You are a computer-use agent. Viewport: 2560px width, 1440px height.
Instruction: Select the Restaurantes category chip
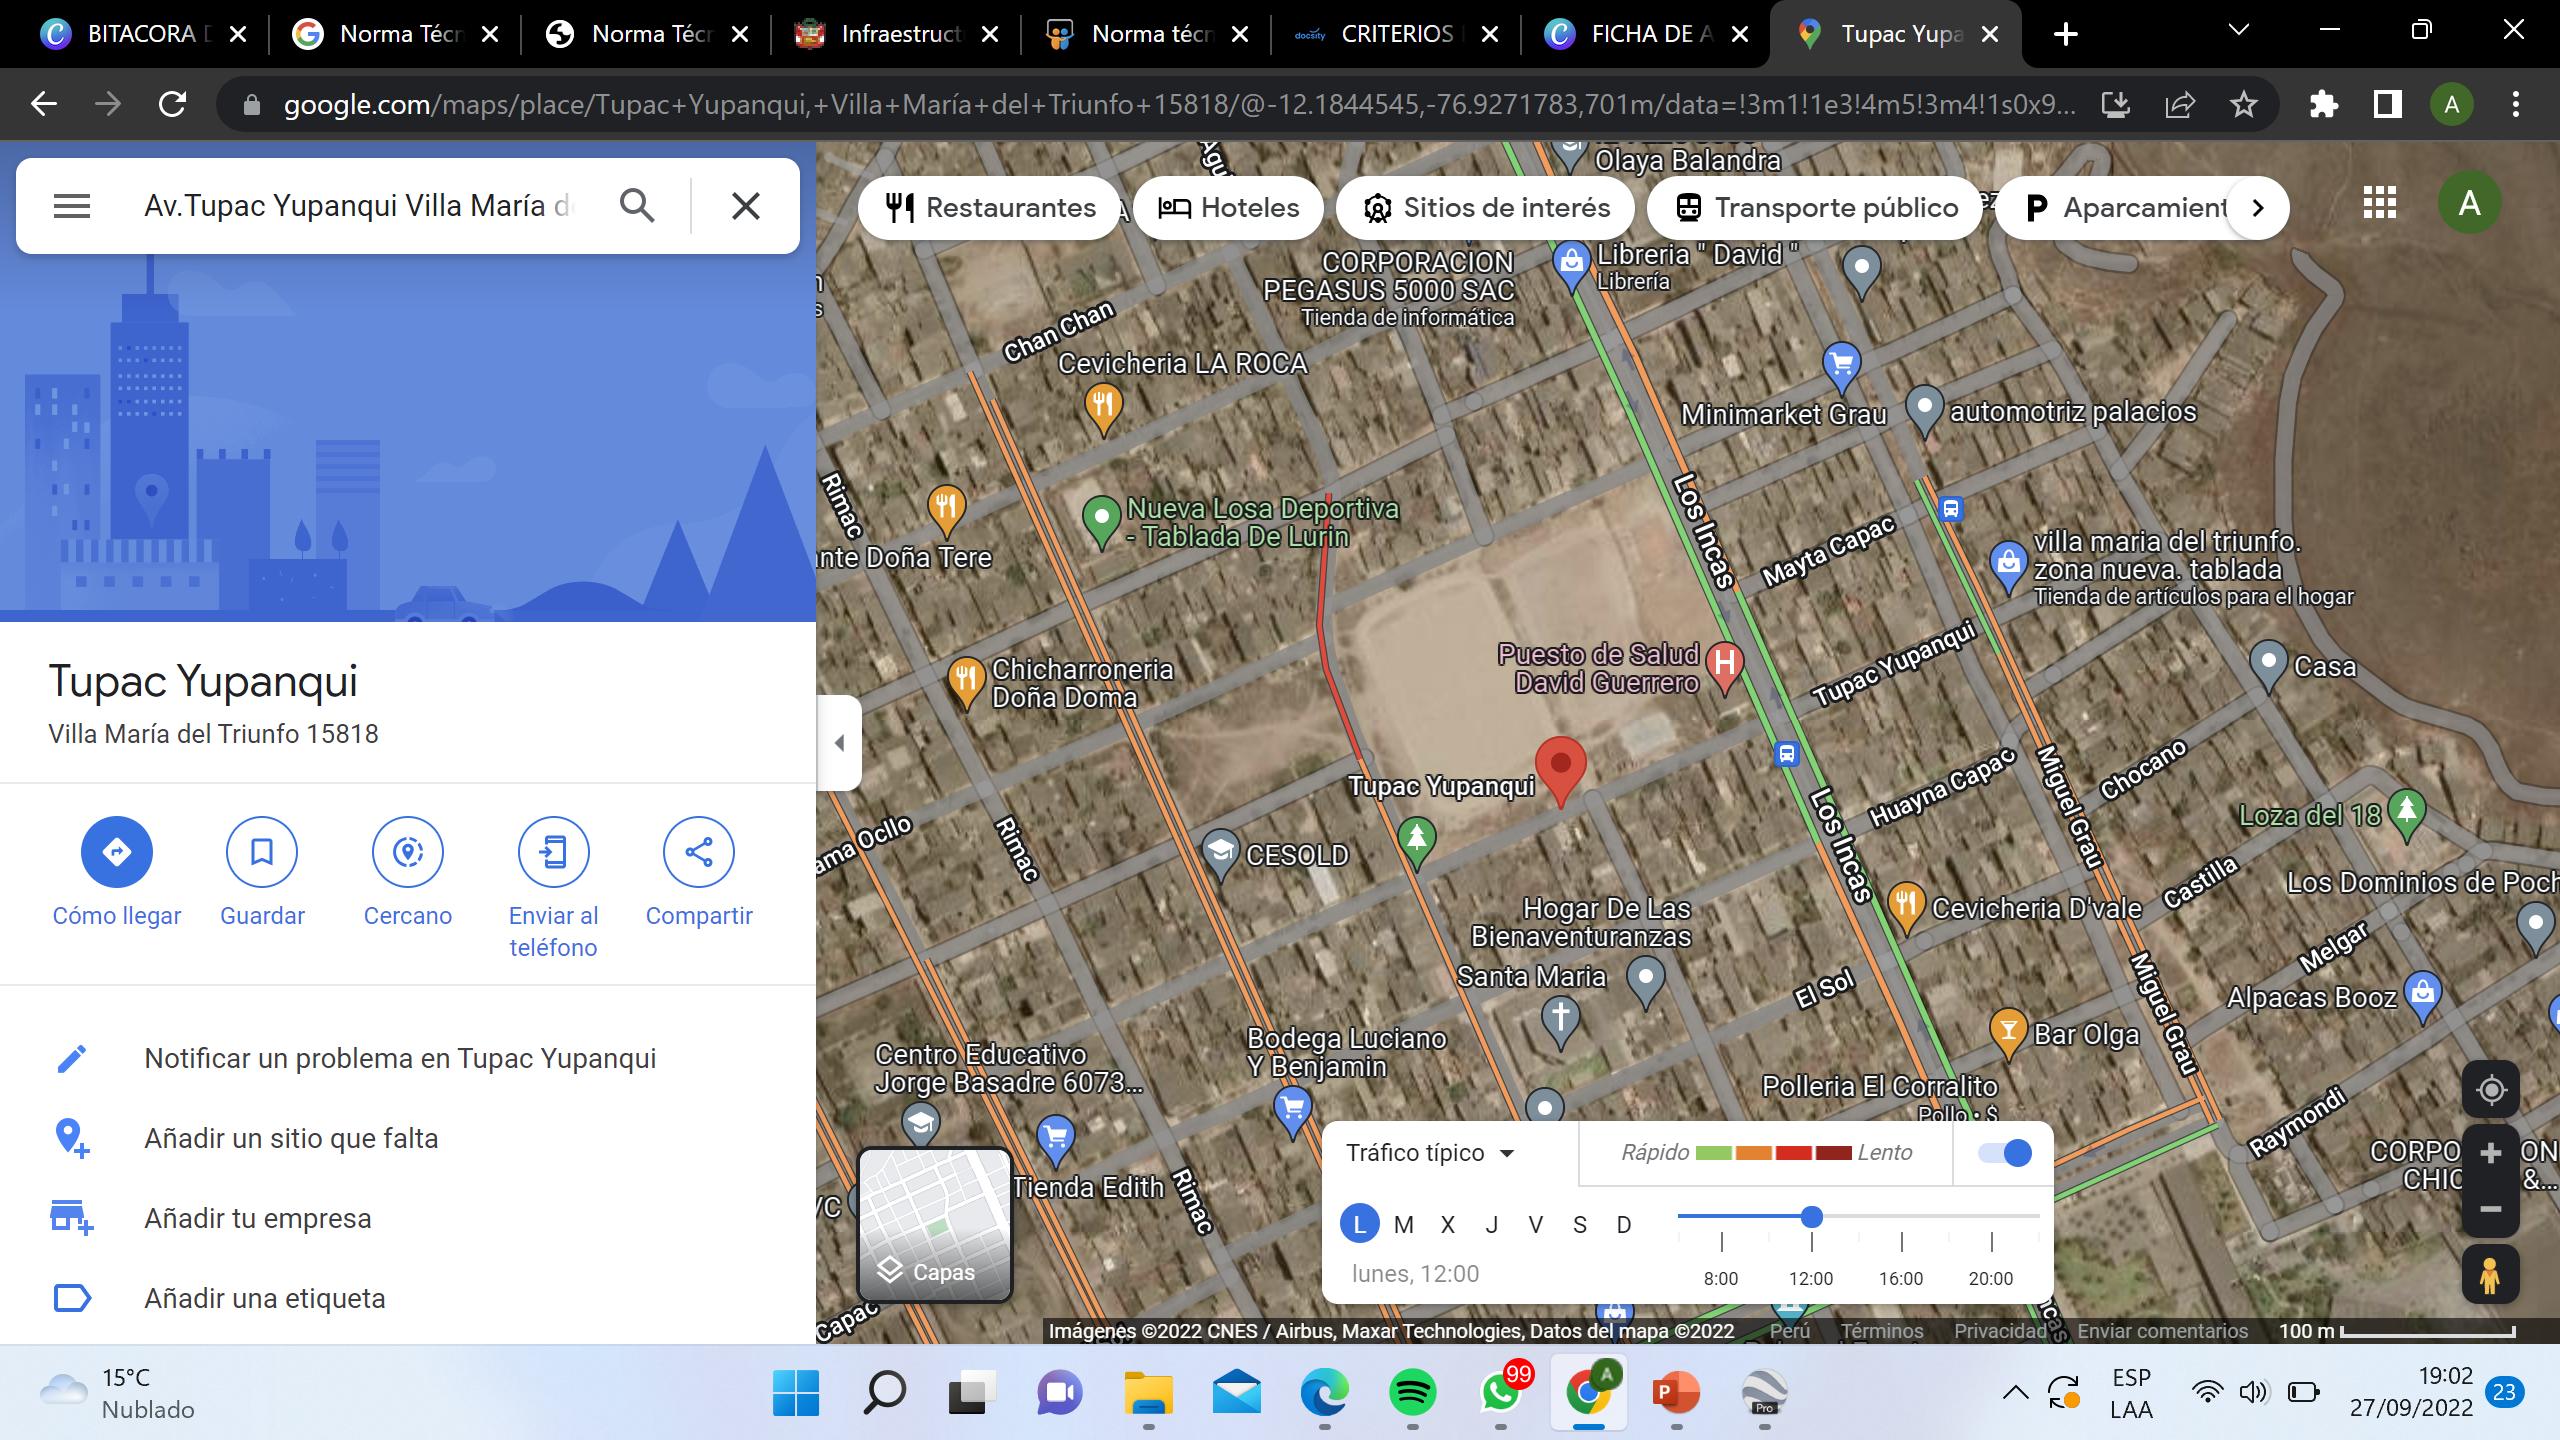pyautogui.click(x=990, y=208)
